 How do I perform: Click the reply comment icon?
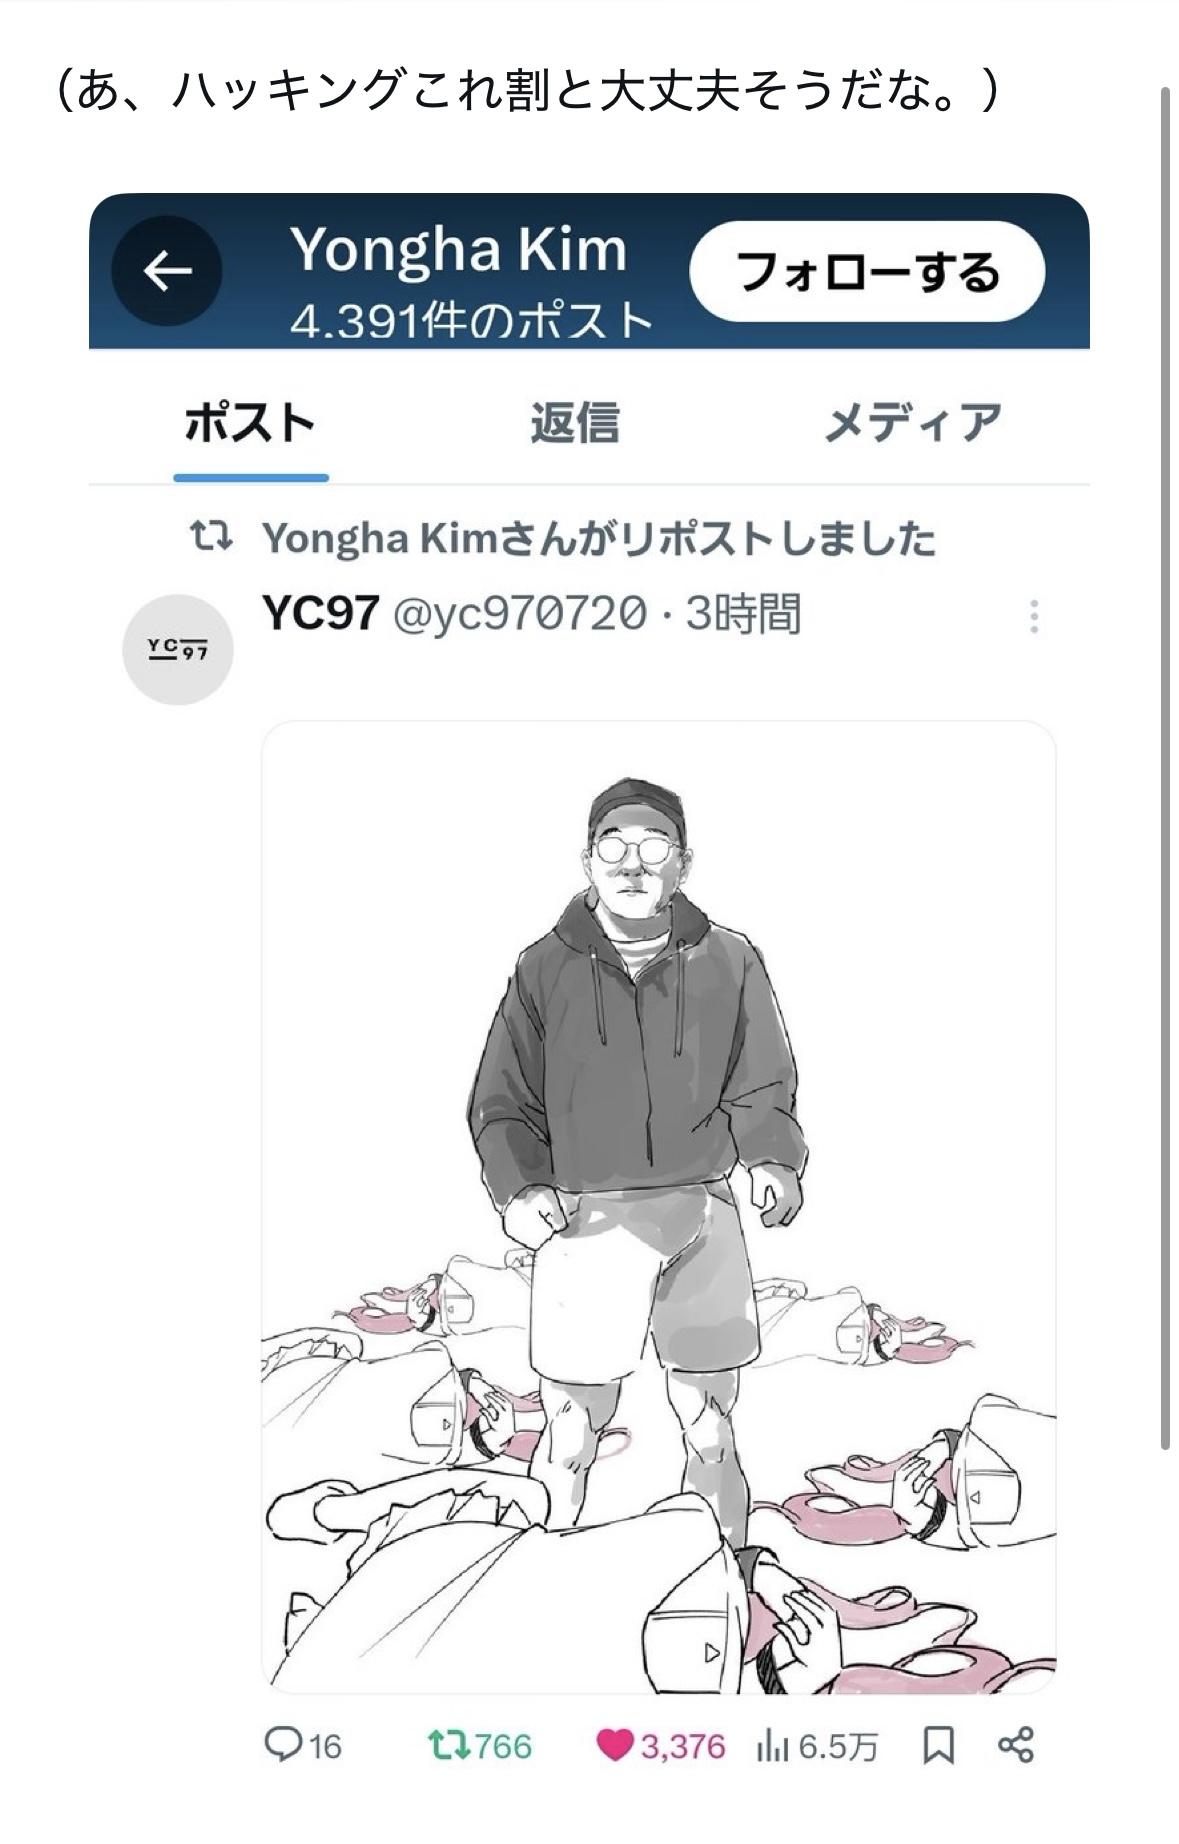pyautogui.click(x=283, y=1745)
